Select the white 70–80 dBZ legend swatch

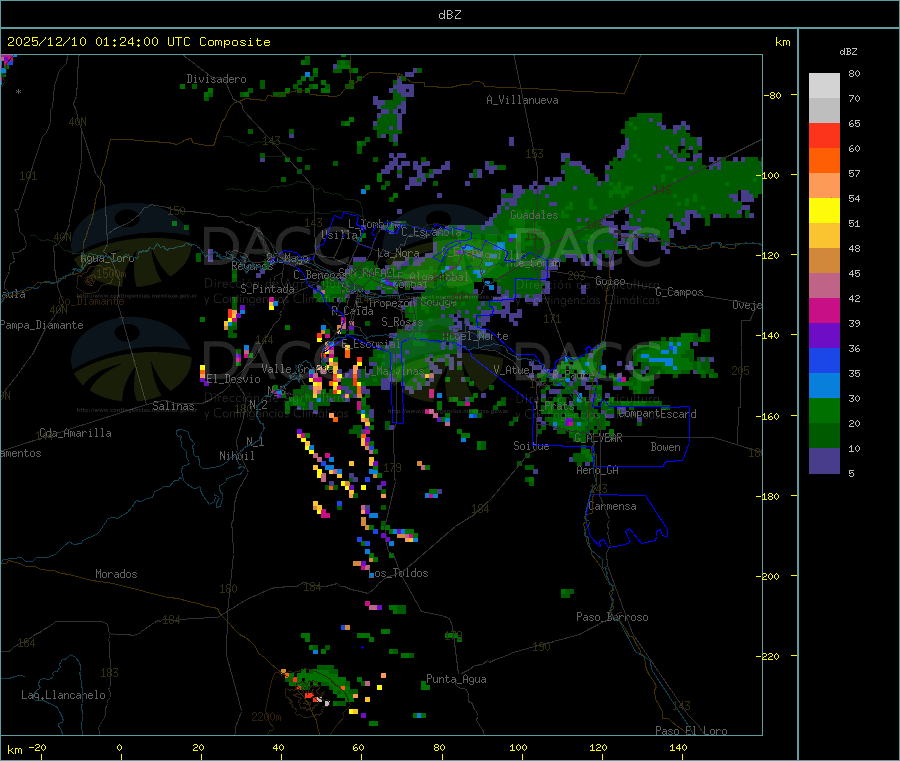(x=824, y=86)
